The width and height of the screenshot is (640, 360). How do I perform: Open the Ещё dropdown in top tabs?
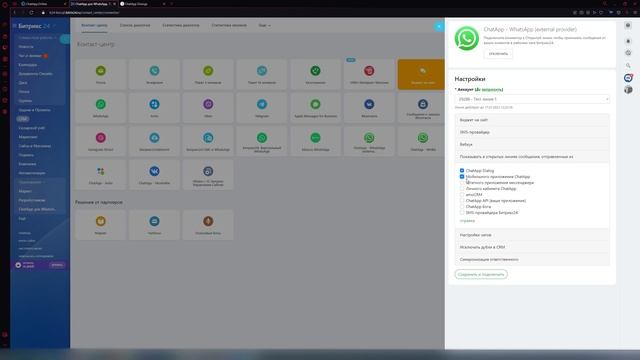point(264,25)
